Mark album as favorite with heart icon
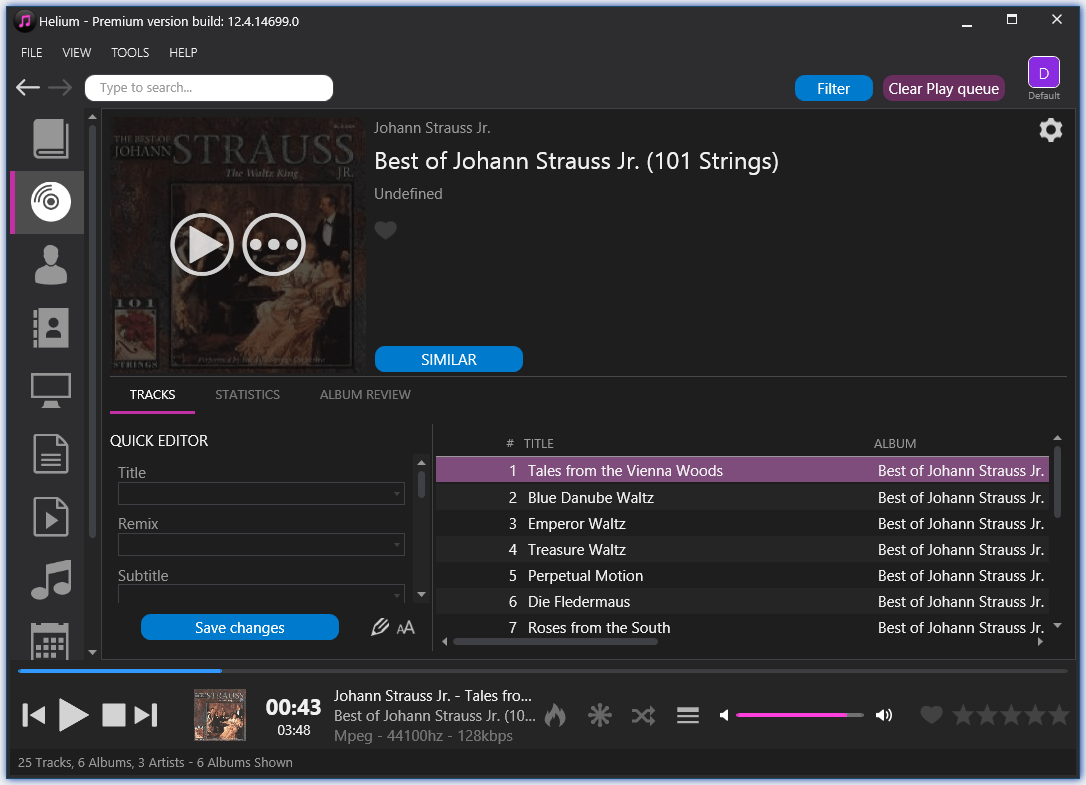Screen dimensions: 1086x785 click(386, 229)
